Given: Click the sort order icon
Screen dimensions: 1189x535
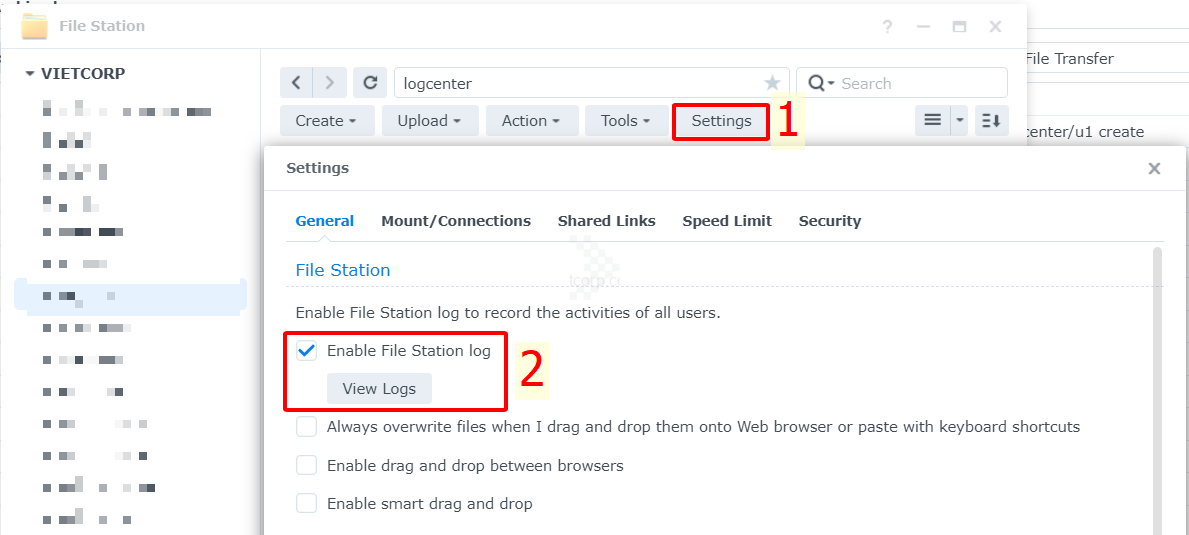Looking at the screenshot, I should pos(991,120).
